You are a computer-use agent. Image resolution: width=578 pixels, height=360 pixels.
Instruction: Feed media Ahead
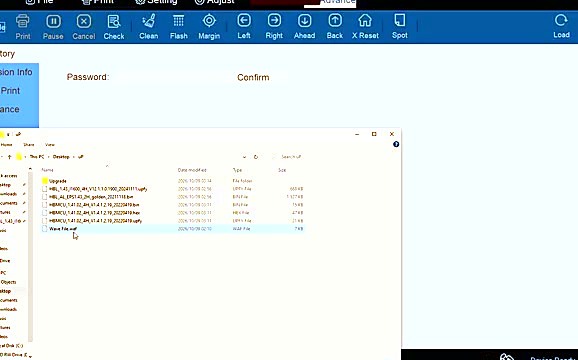(304, 27)
